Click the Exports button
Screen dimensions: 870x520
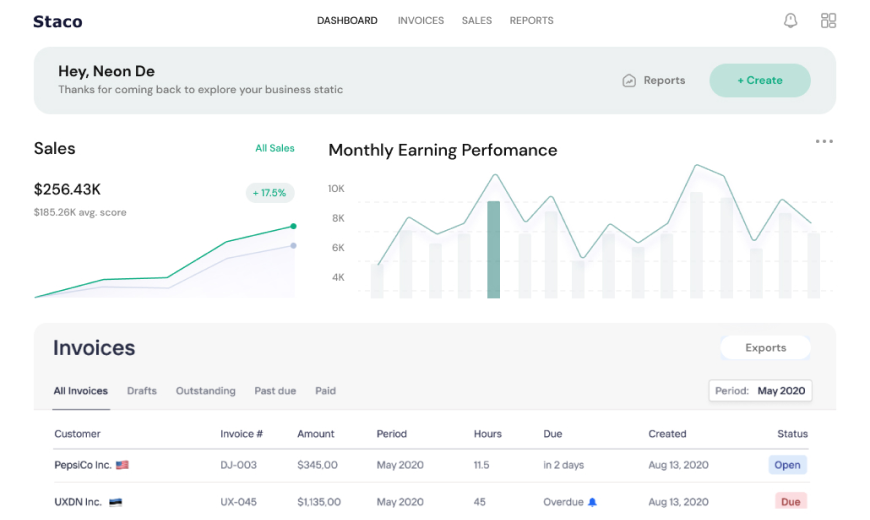point(765,348)
